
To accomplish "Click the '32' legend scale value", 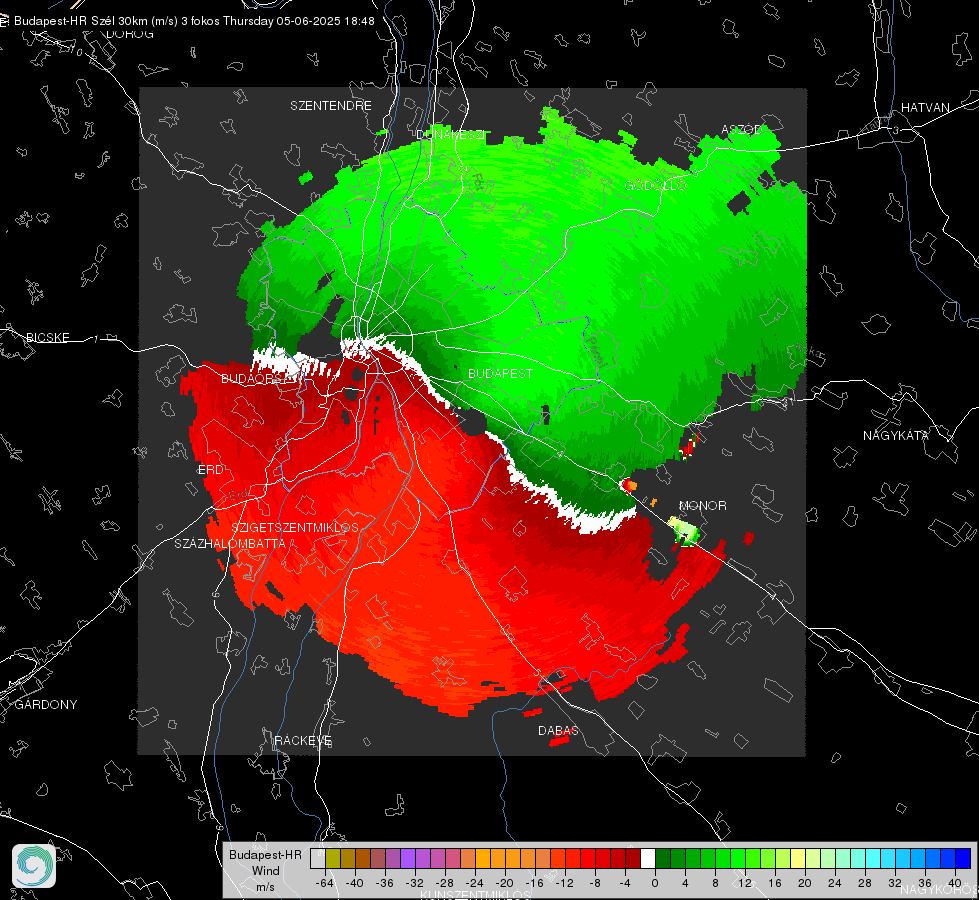I will [x=895, y=883].
